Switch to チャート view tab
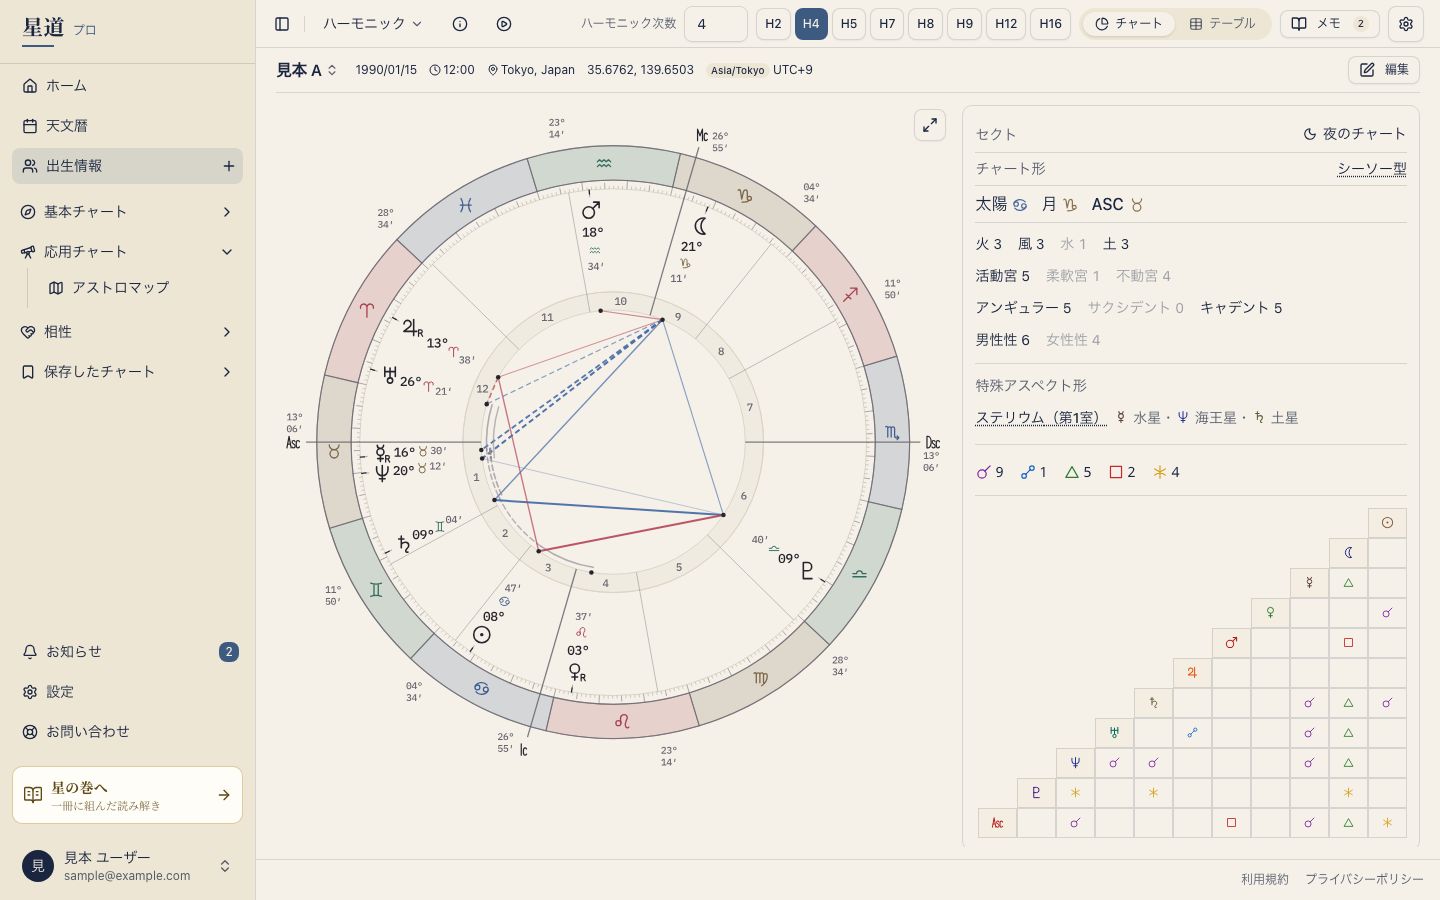The width and height of the screenshot is (1440, 900). tap(1129, 24)
